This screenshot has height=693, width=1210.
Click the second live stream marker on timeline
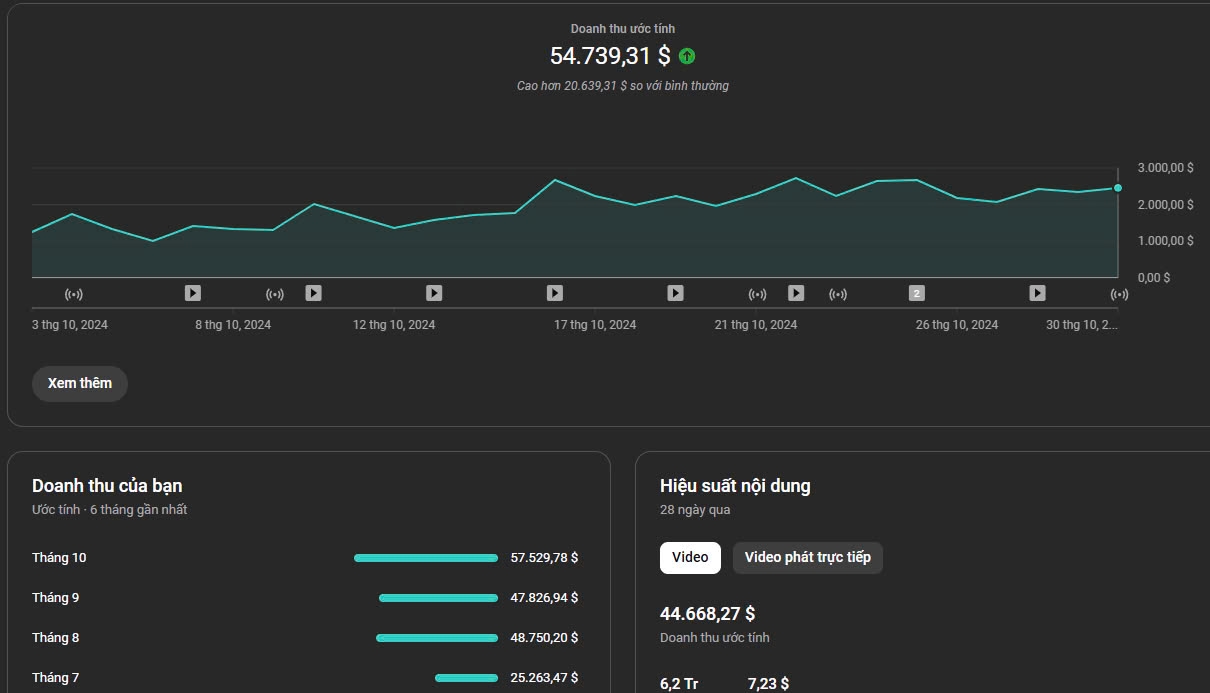coord(275,293)
